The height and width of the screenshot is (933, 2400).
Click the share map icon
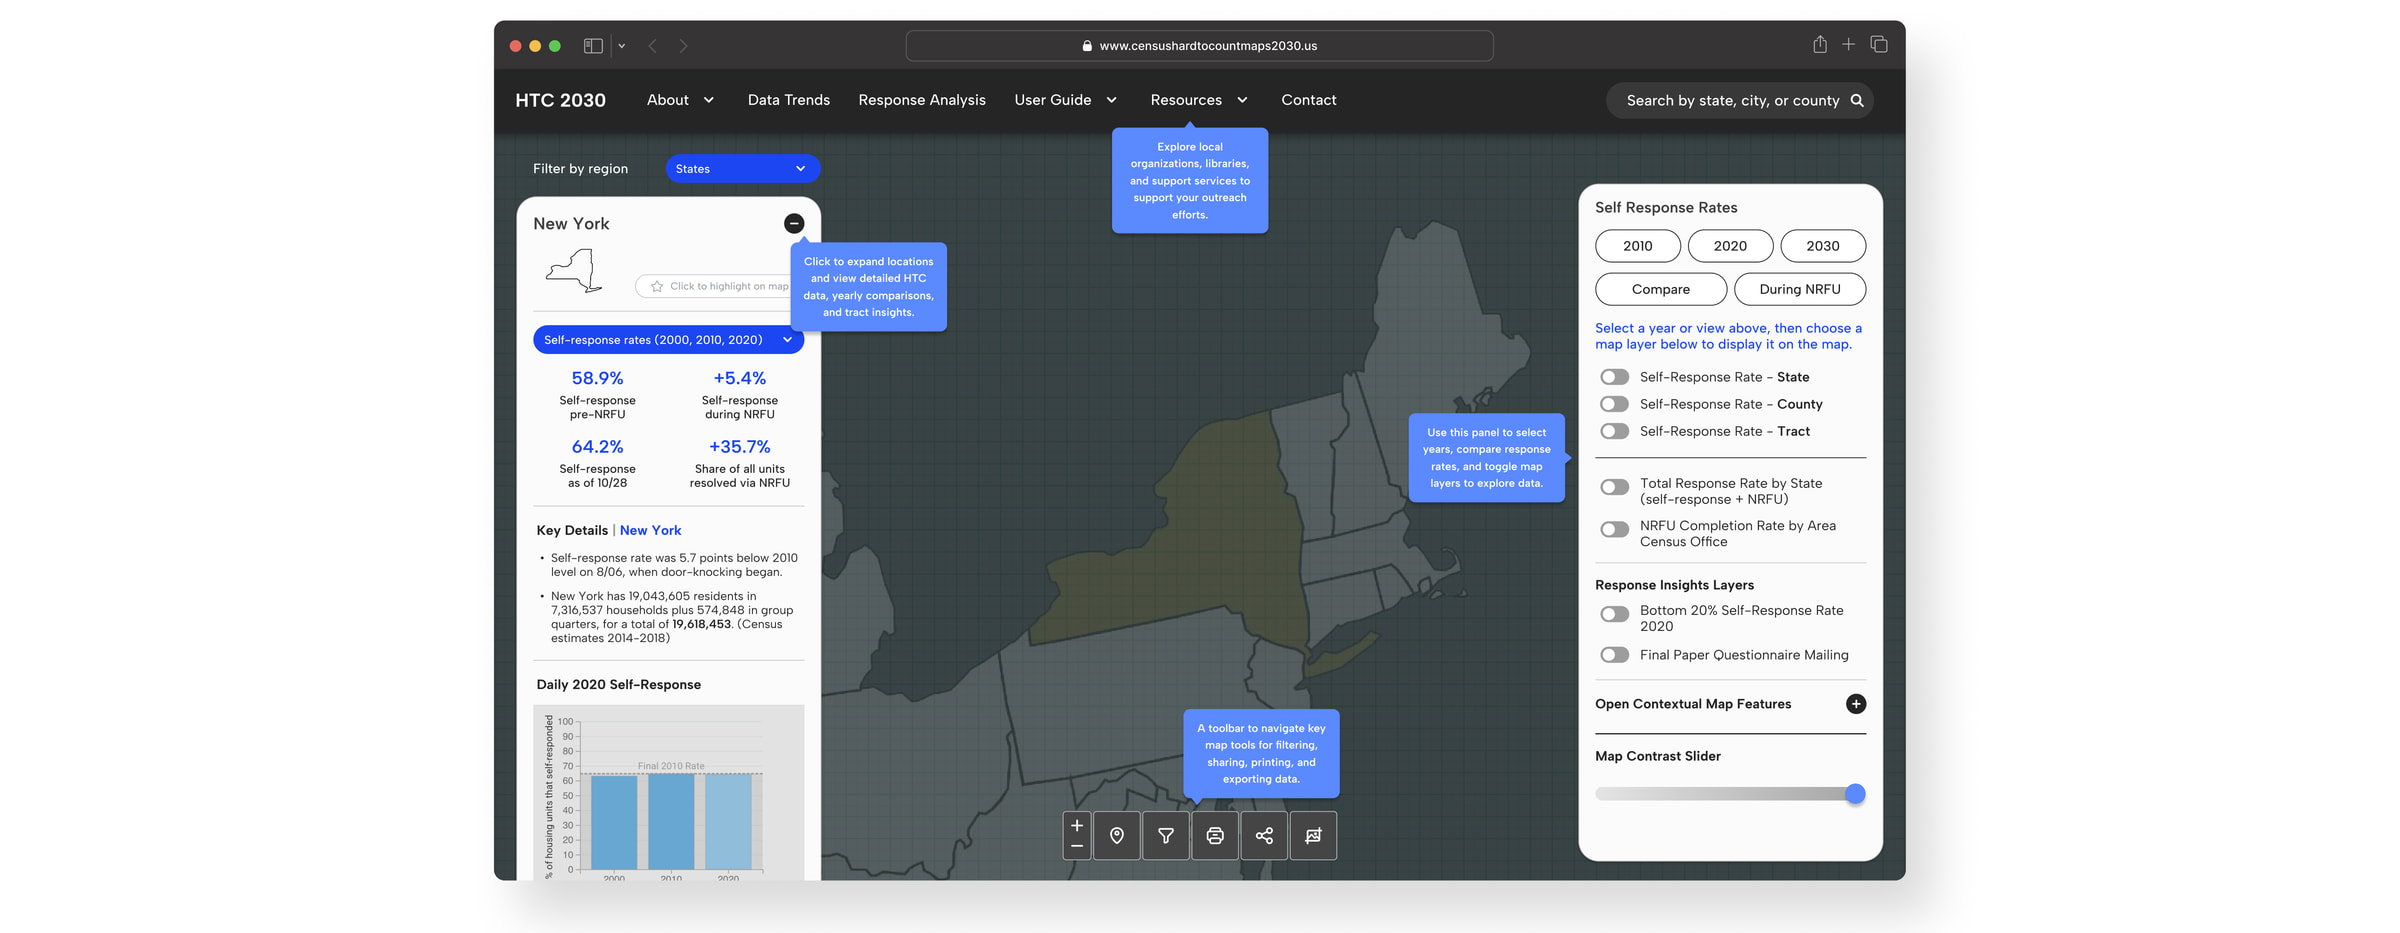point(1264,835)
